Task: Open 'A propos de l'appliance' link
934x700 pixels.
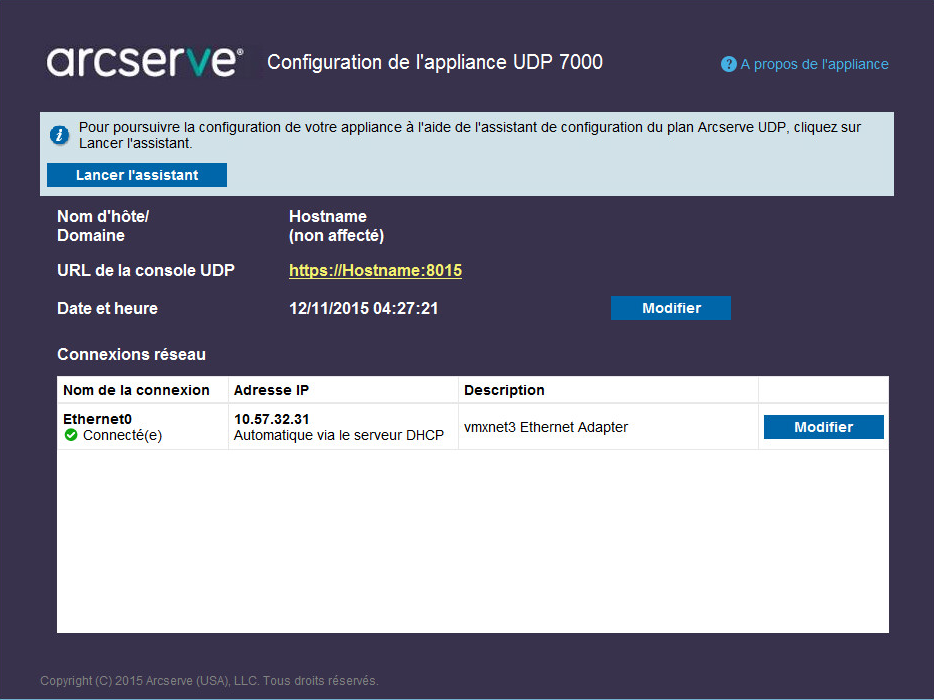Action: tap(814, 64)
